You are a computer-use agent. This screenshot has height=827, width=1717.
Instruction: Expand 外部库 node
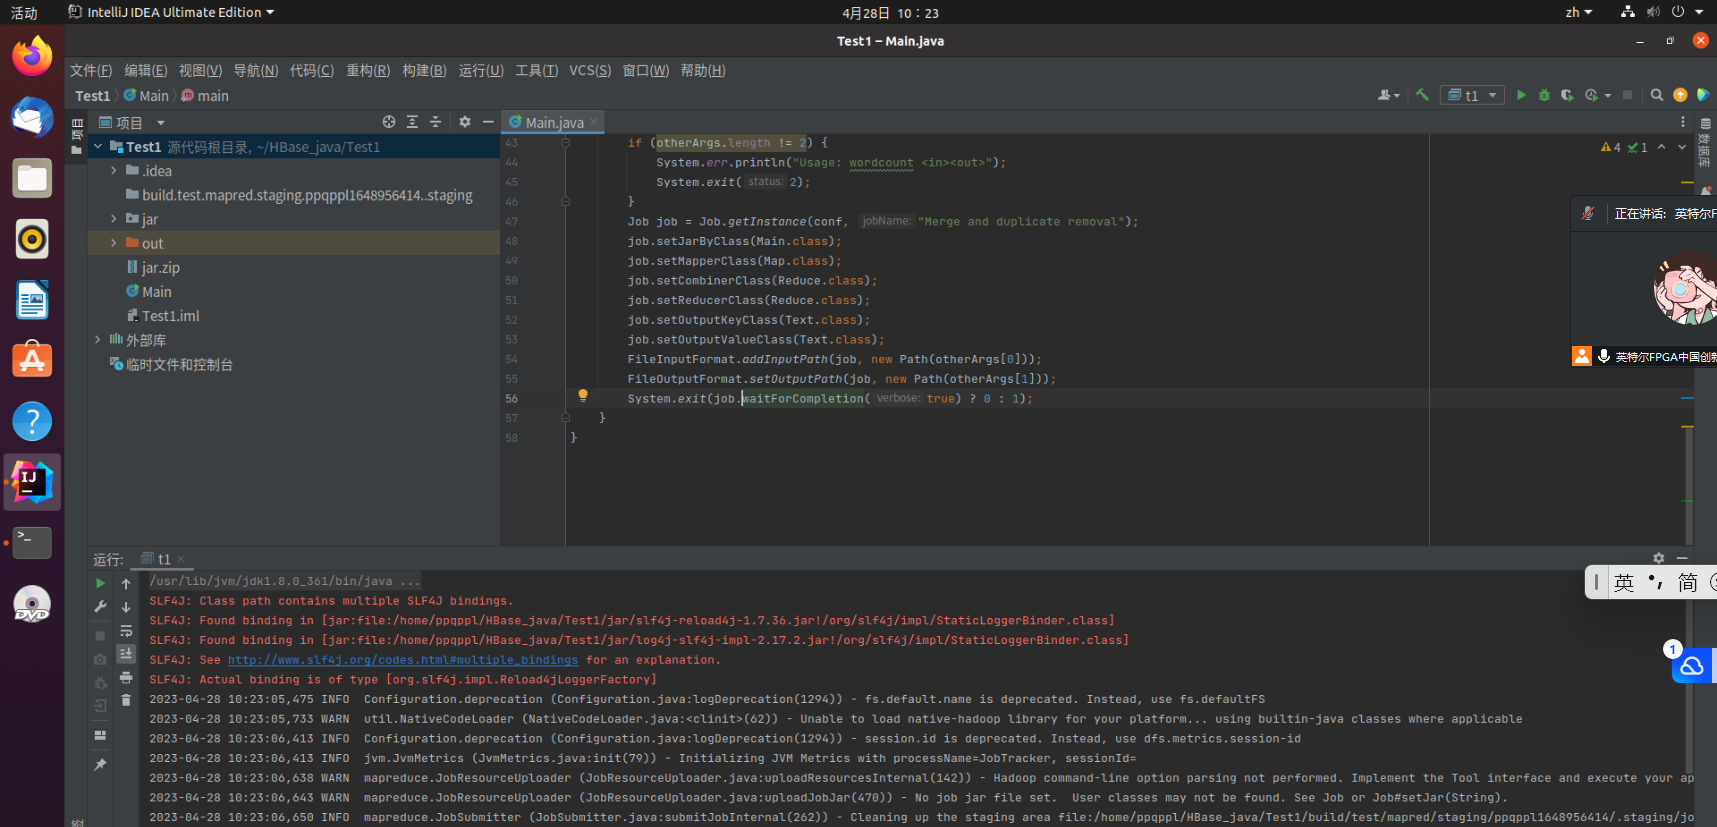[98, 340]
